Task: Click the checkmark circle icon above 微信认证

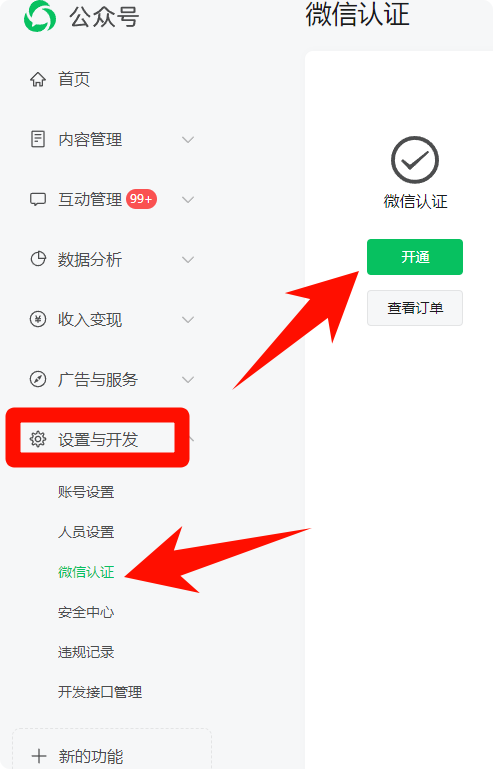Action: (415, 160)
